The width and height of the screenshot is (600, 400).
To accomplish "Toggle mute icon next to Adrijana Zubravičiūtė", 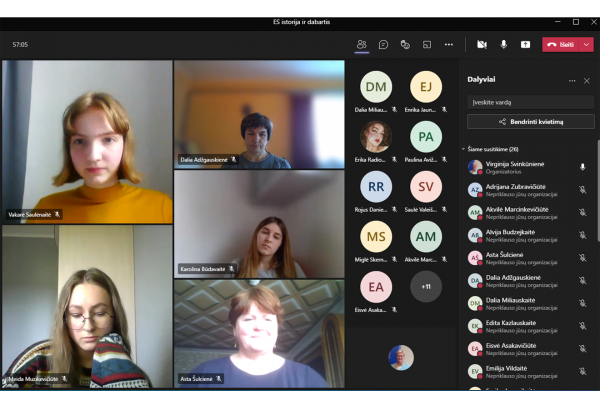I will [x=582, y=190].
